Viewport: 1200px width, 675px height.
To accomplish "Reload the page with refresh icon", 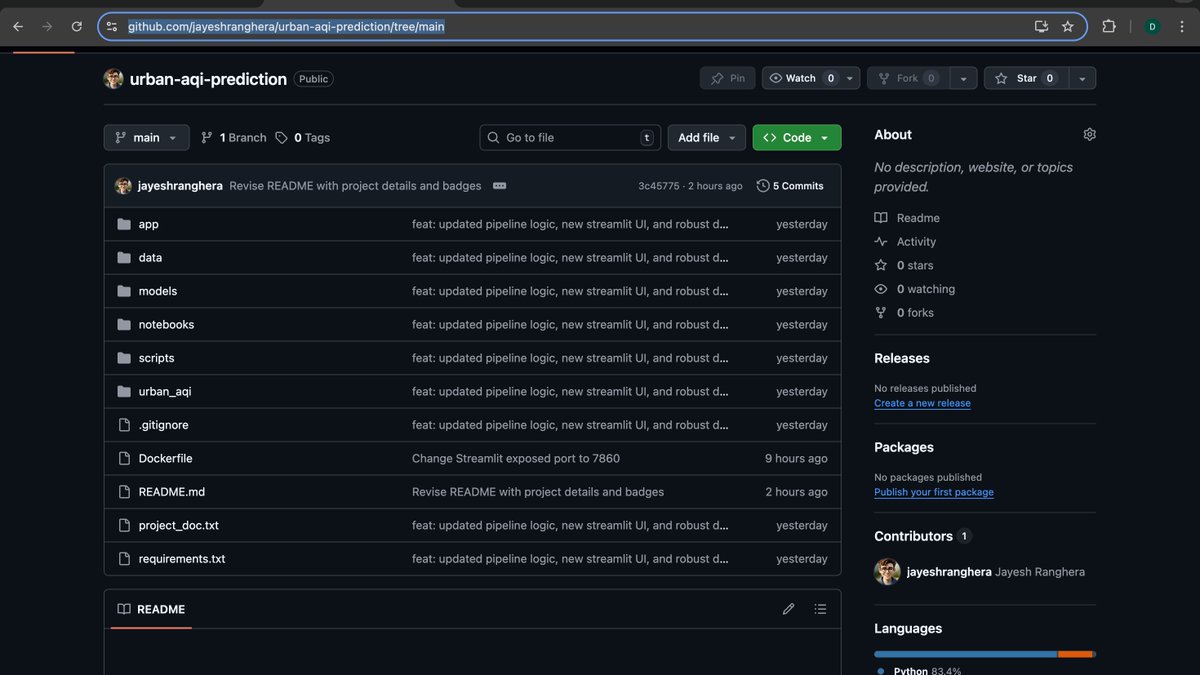I will point(77,27).
